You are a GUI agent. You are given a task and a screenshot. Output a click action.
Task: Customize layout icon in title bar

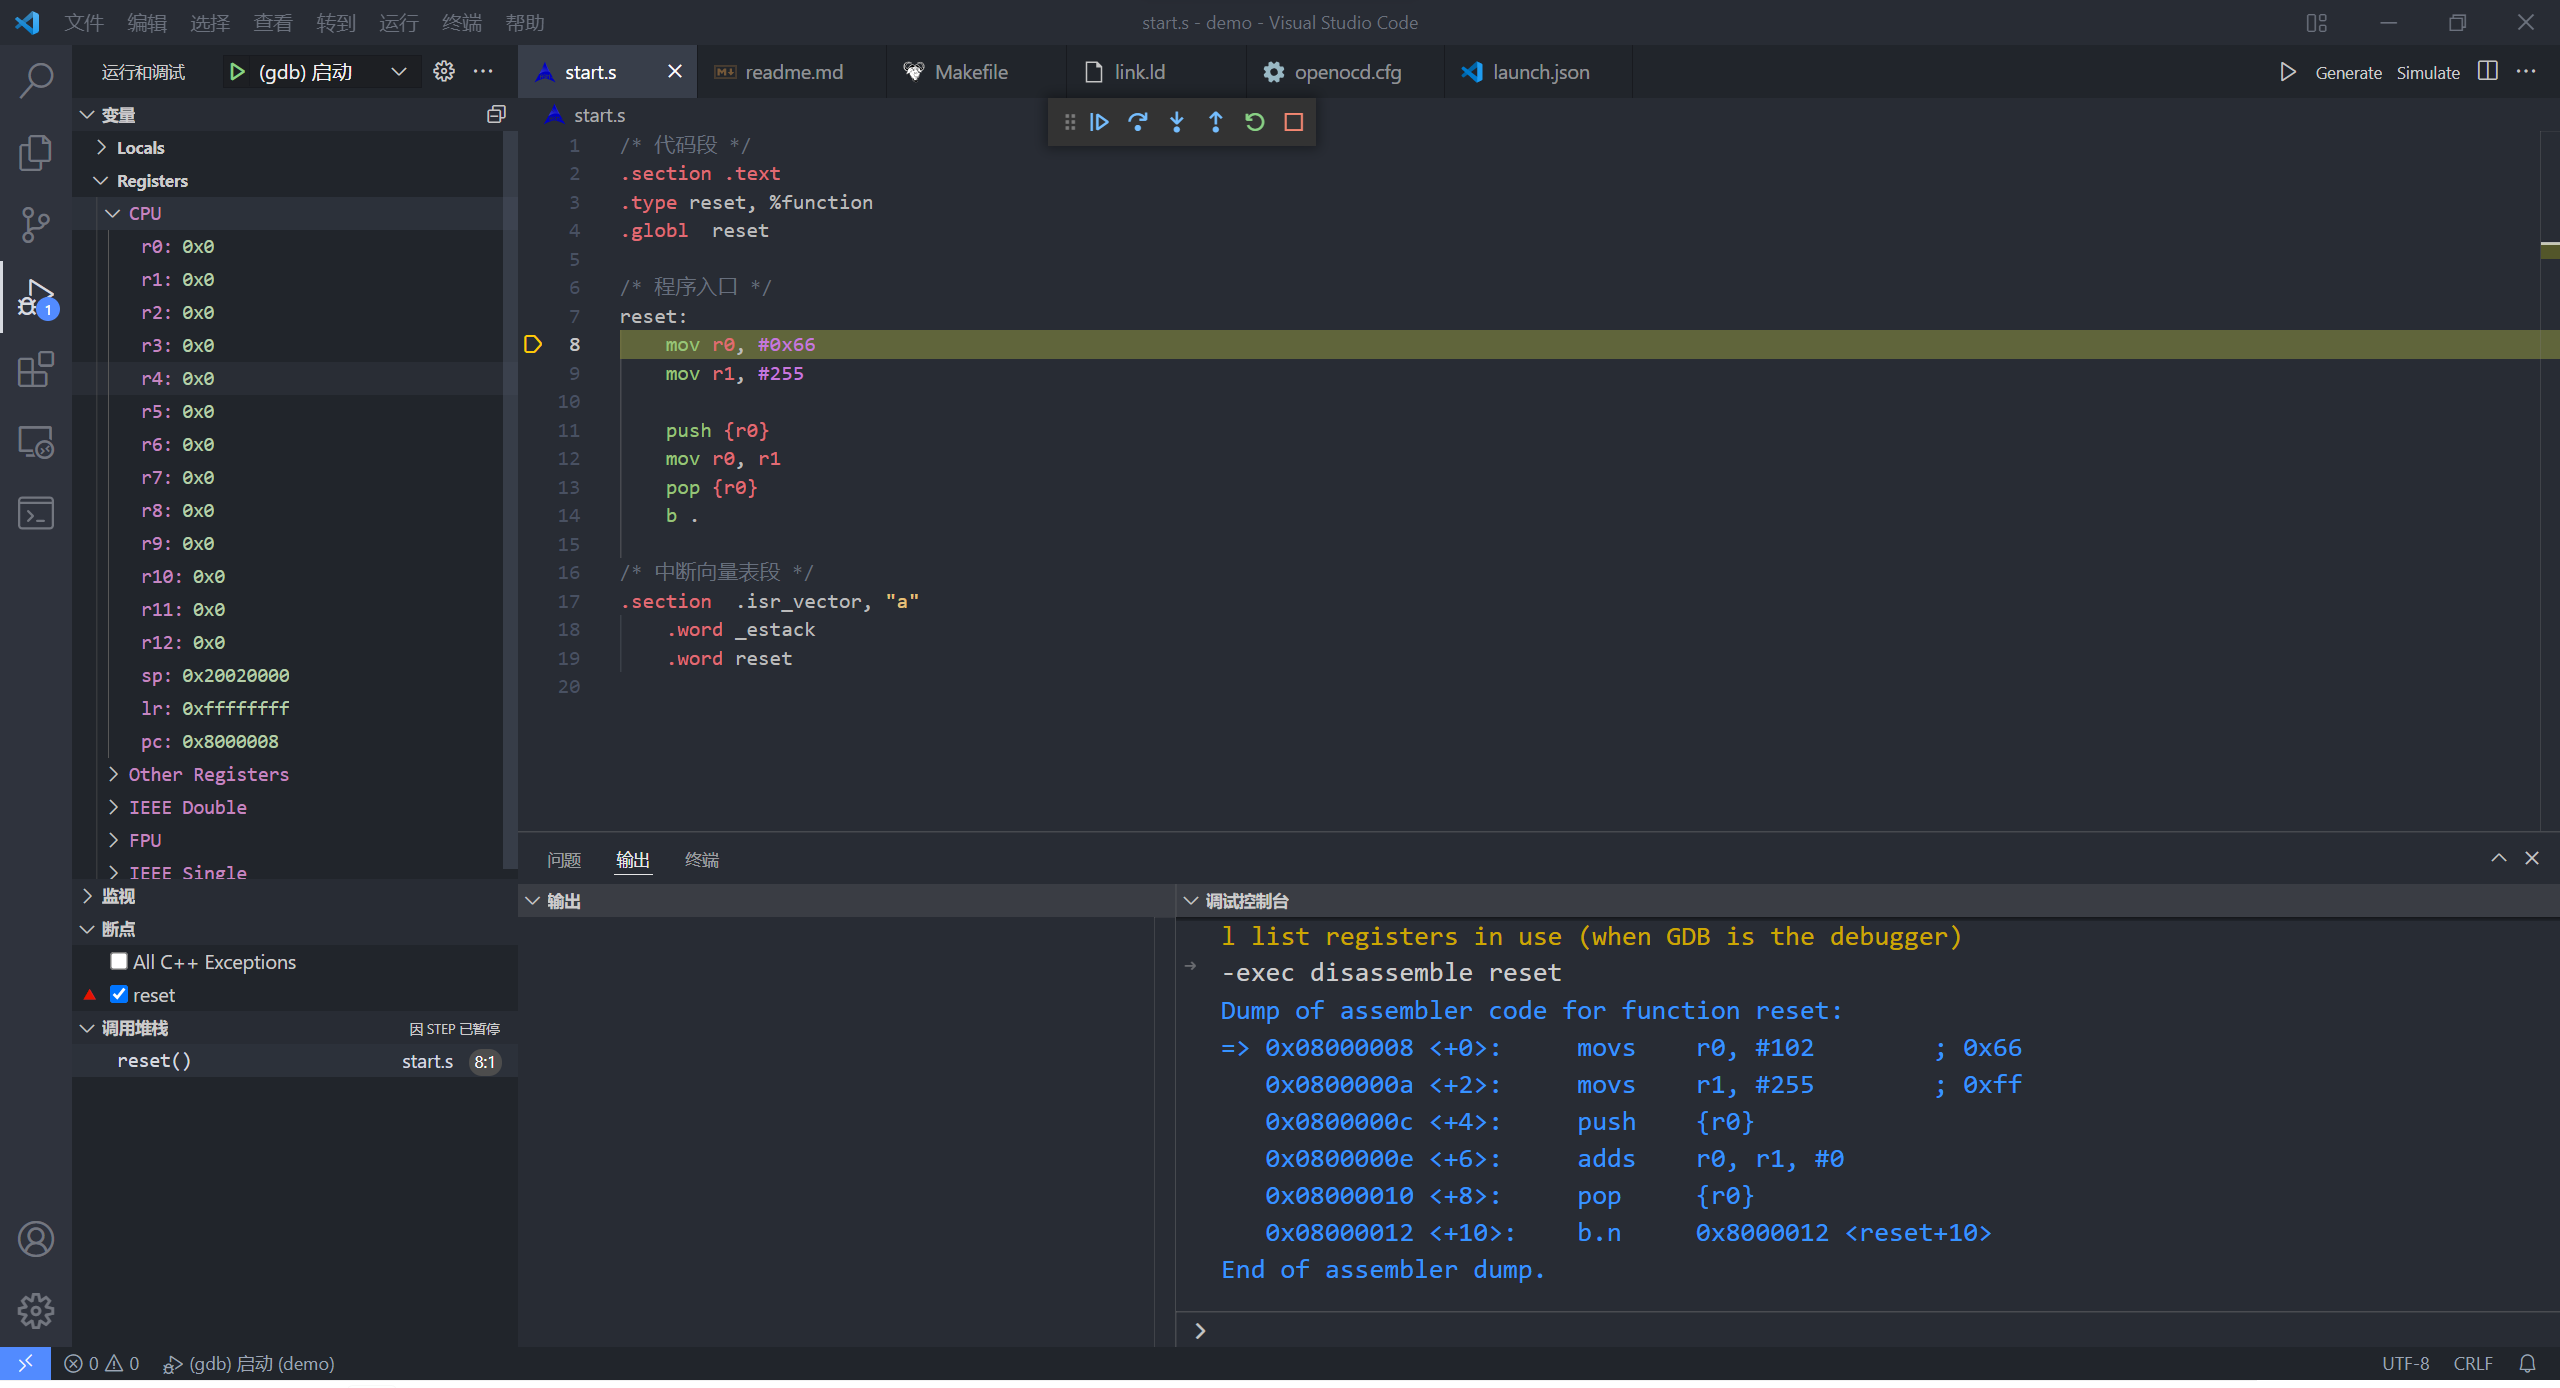click(2317, 22)
